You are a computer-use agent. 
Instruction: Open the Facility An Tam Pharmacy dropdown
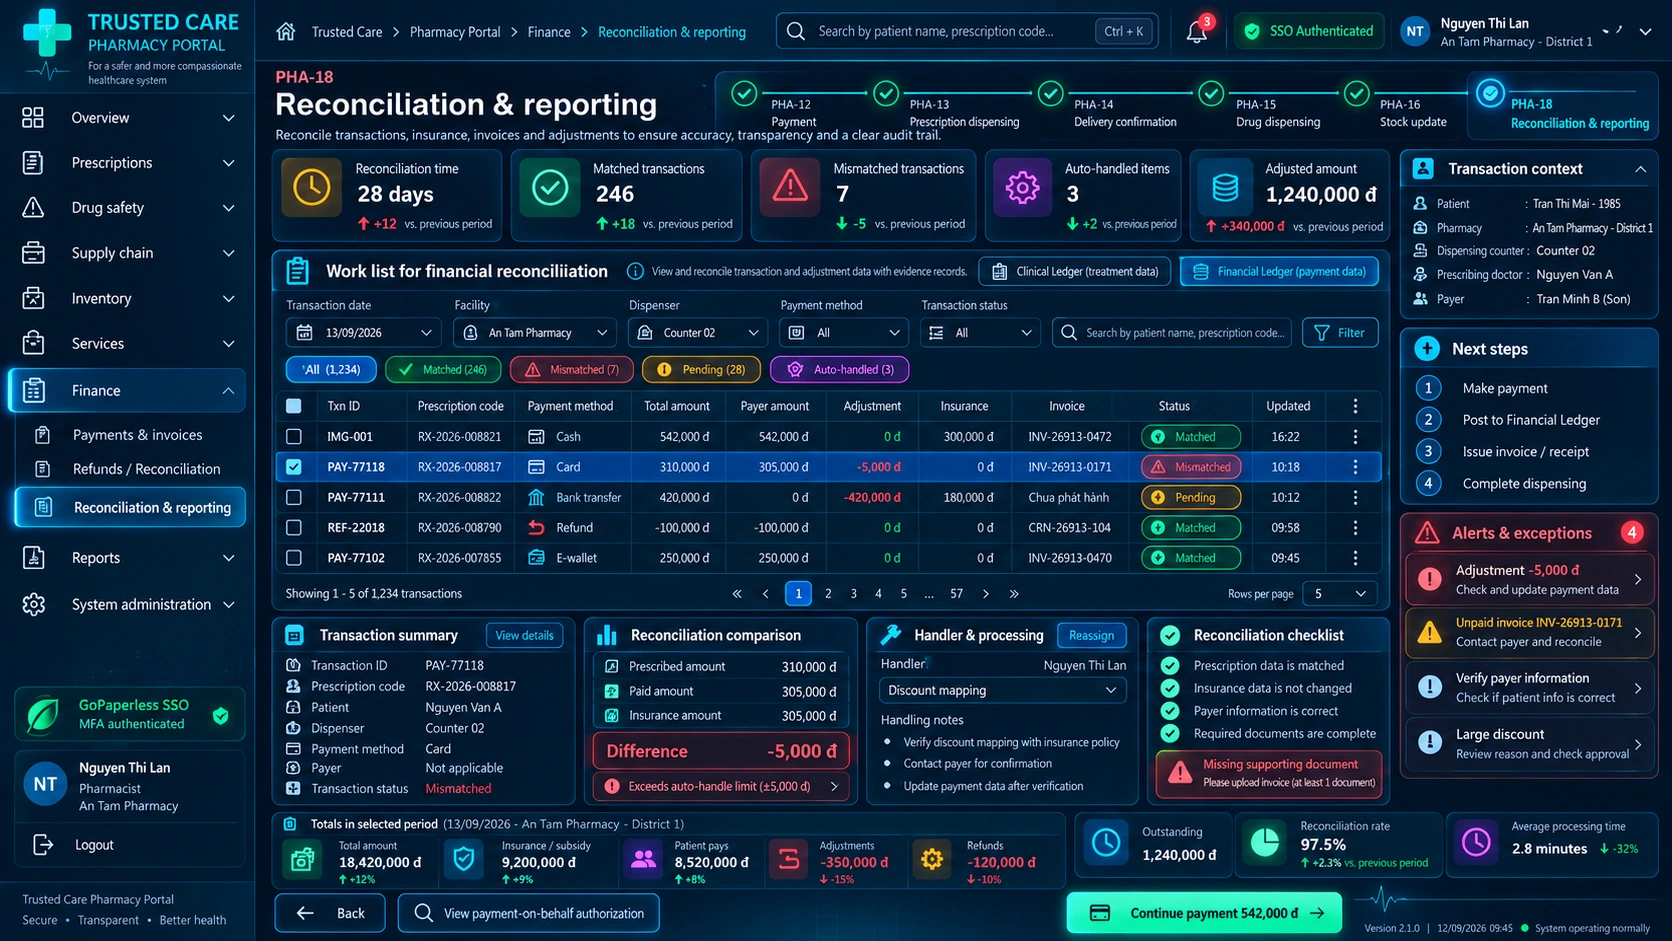535,333
